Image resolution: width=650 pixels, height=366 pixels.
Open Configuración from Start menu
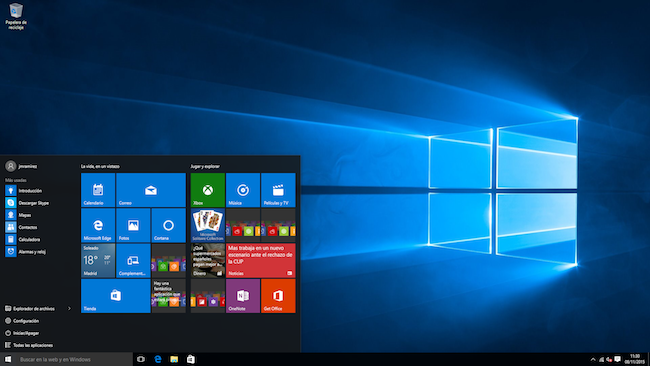22,321
